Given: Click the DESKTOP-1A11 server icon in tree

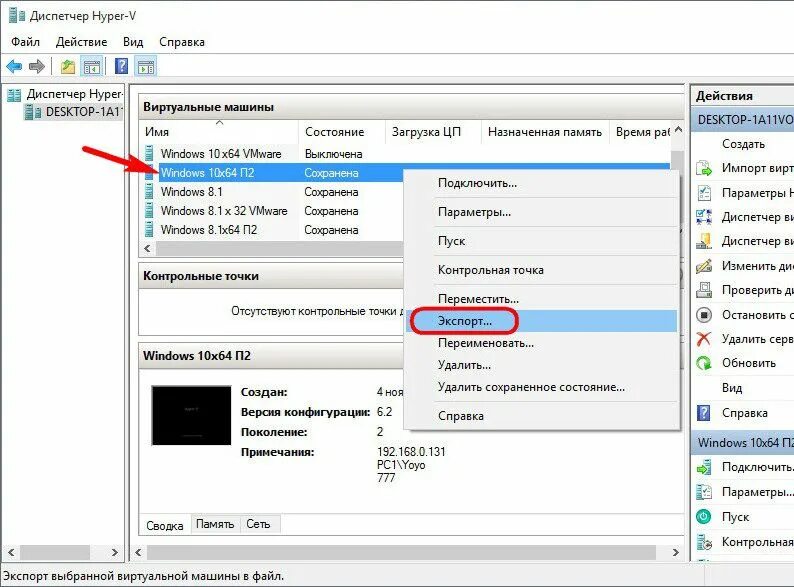Looking at the screenshot, I should [x=33, y=112].
